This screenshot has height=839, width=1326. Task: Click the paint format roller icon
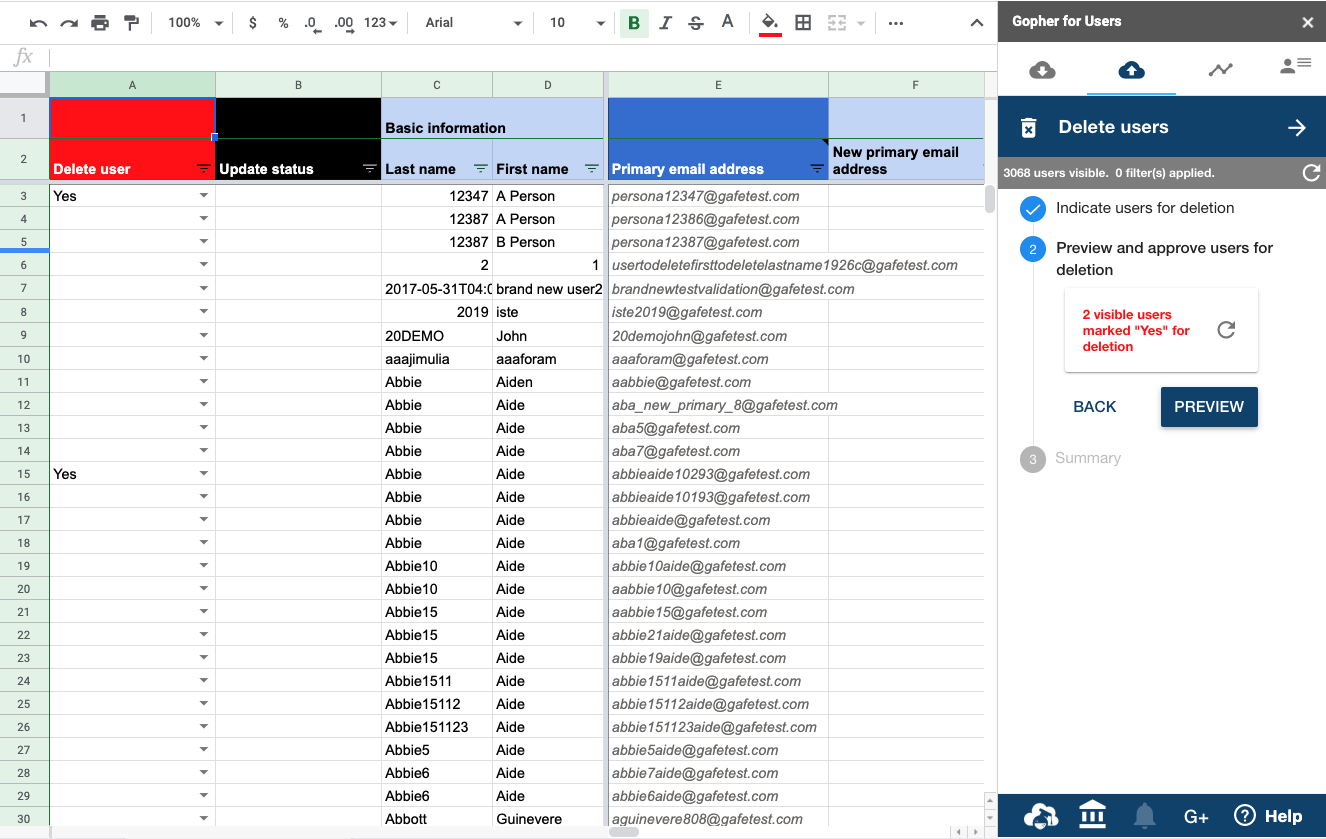[x=132, y=23]
